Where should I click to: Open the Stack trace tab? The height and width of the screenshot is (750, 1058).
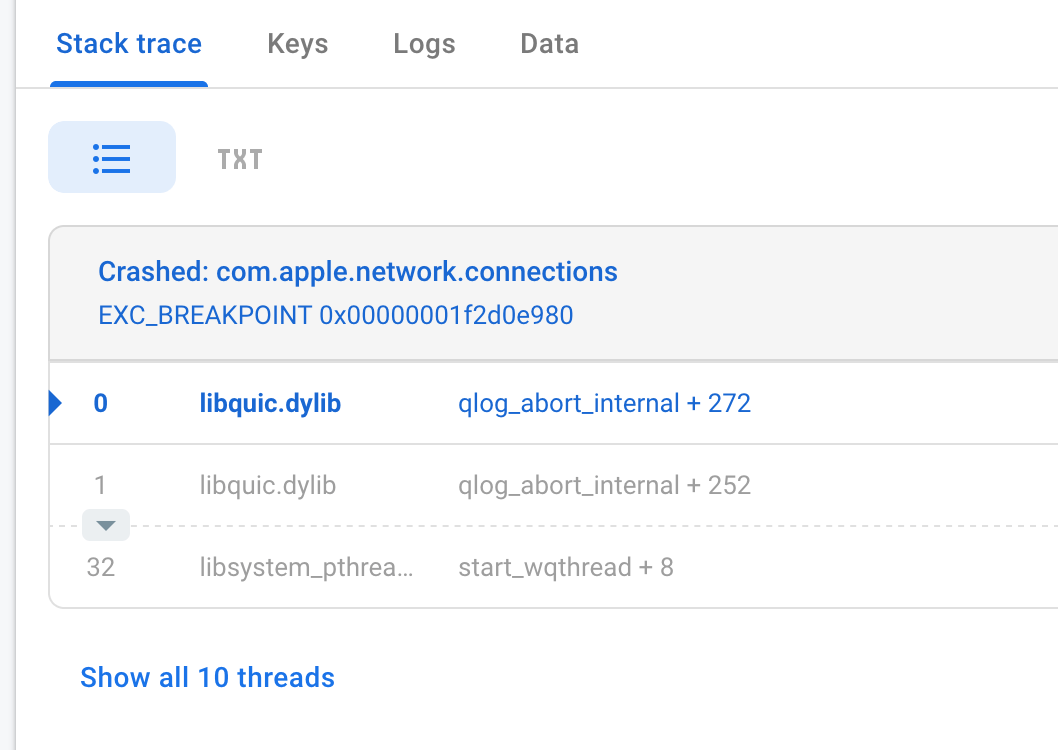pos(129,44)
